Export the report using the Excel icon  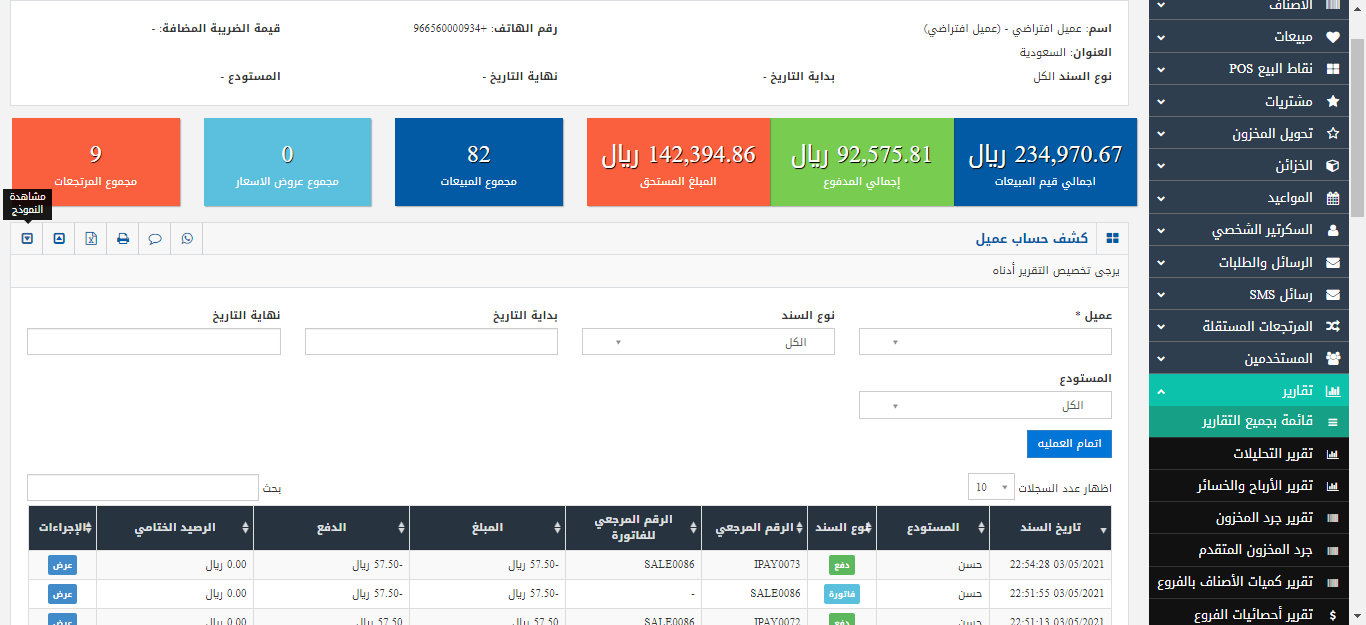pyautogui.click(x=91, y=239)
